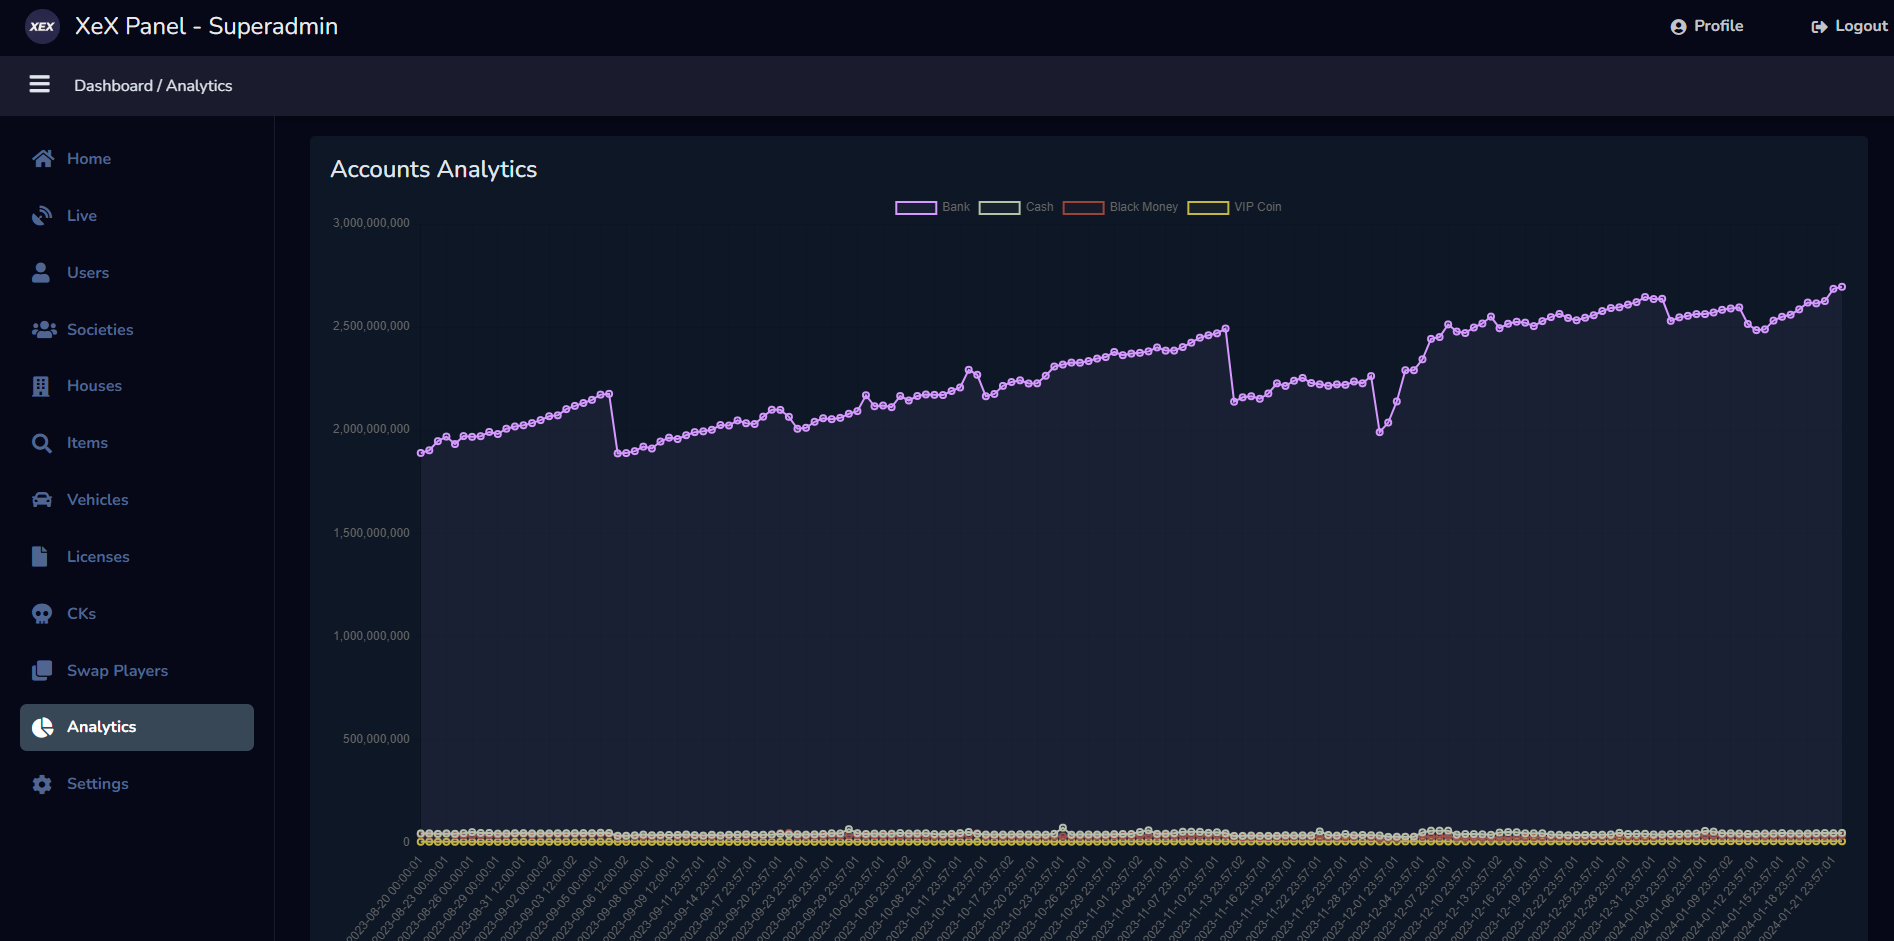Open Home via the house icon
Image resolution: width=1894 pixels, height=941 pixels.
click(42, 159)
